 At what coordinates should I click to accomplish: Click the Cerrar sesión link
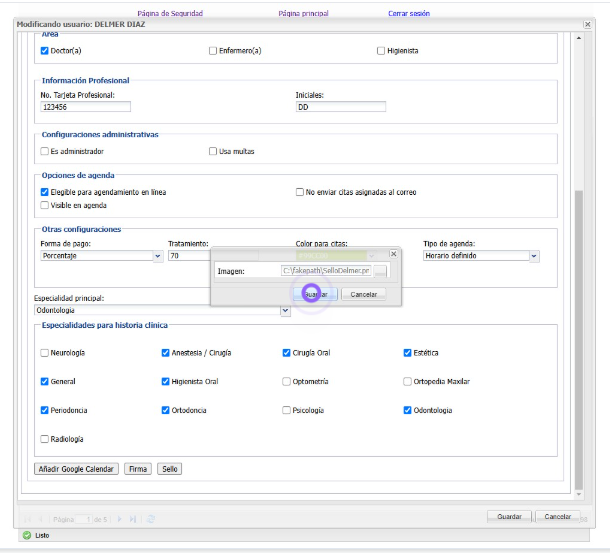point(408,13)
